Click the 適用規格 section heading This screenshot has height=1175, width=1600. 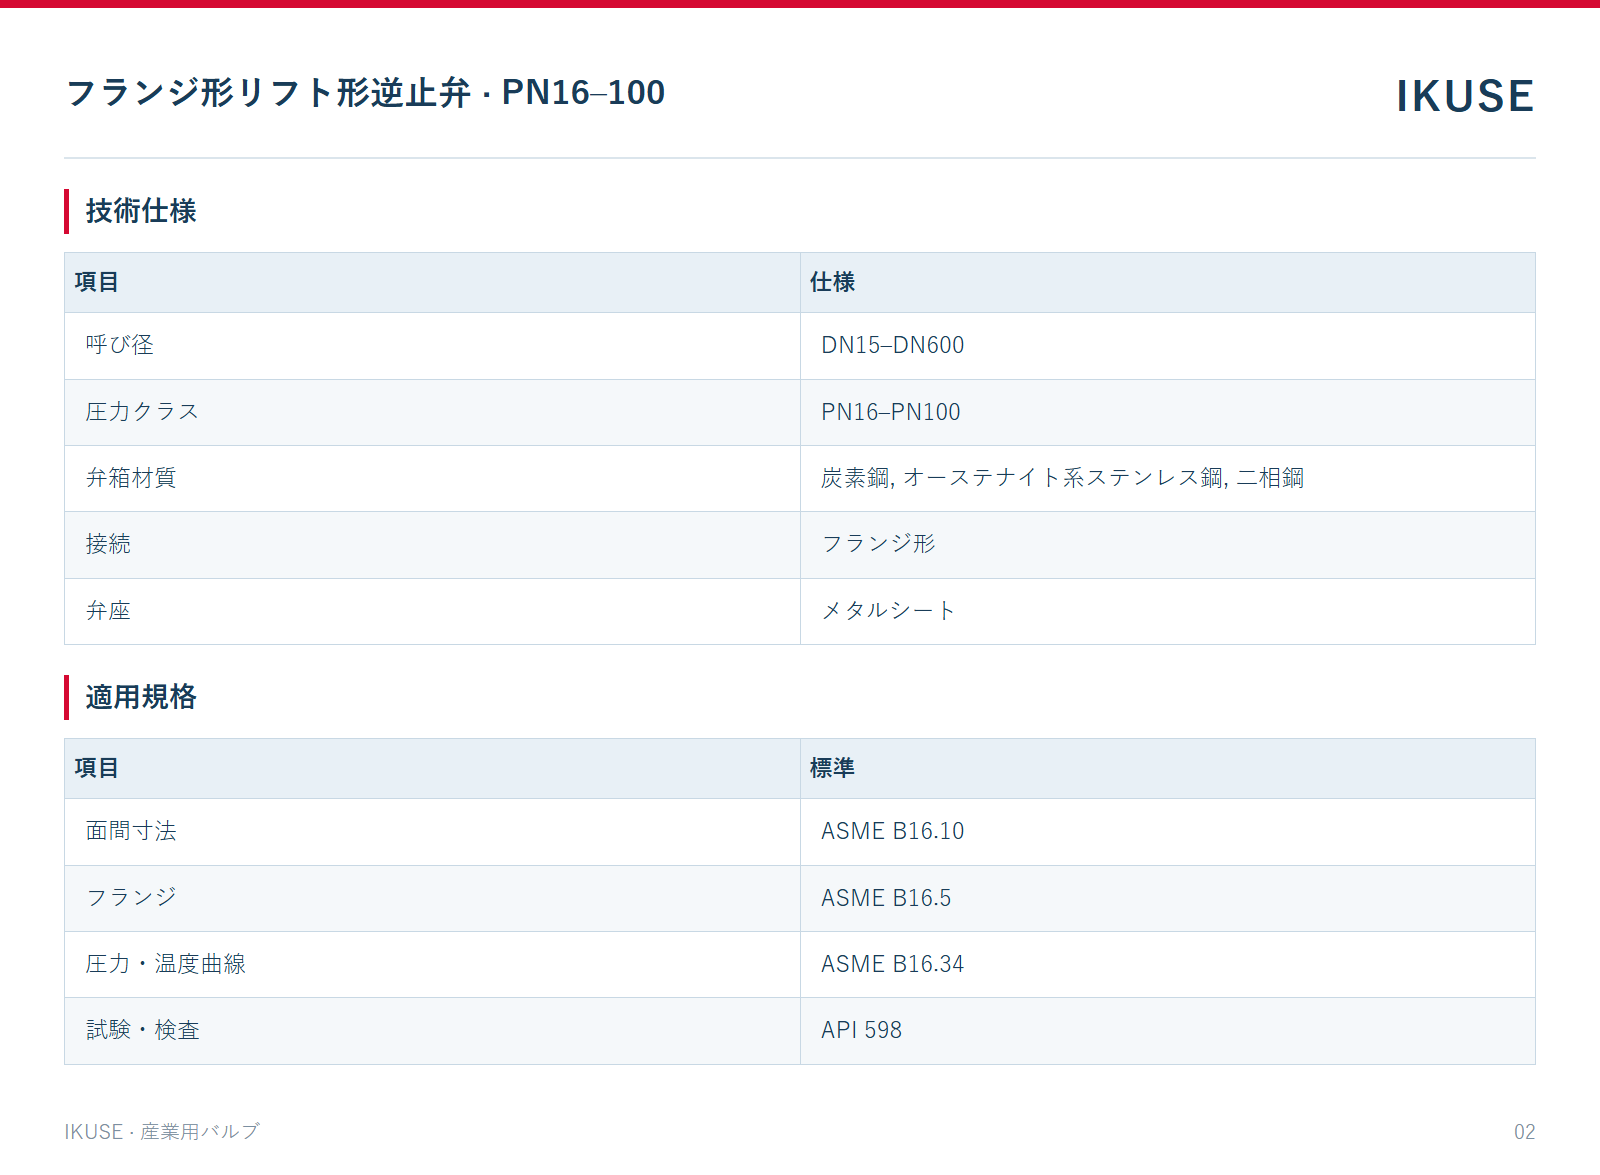141,697
